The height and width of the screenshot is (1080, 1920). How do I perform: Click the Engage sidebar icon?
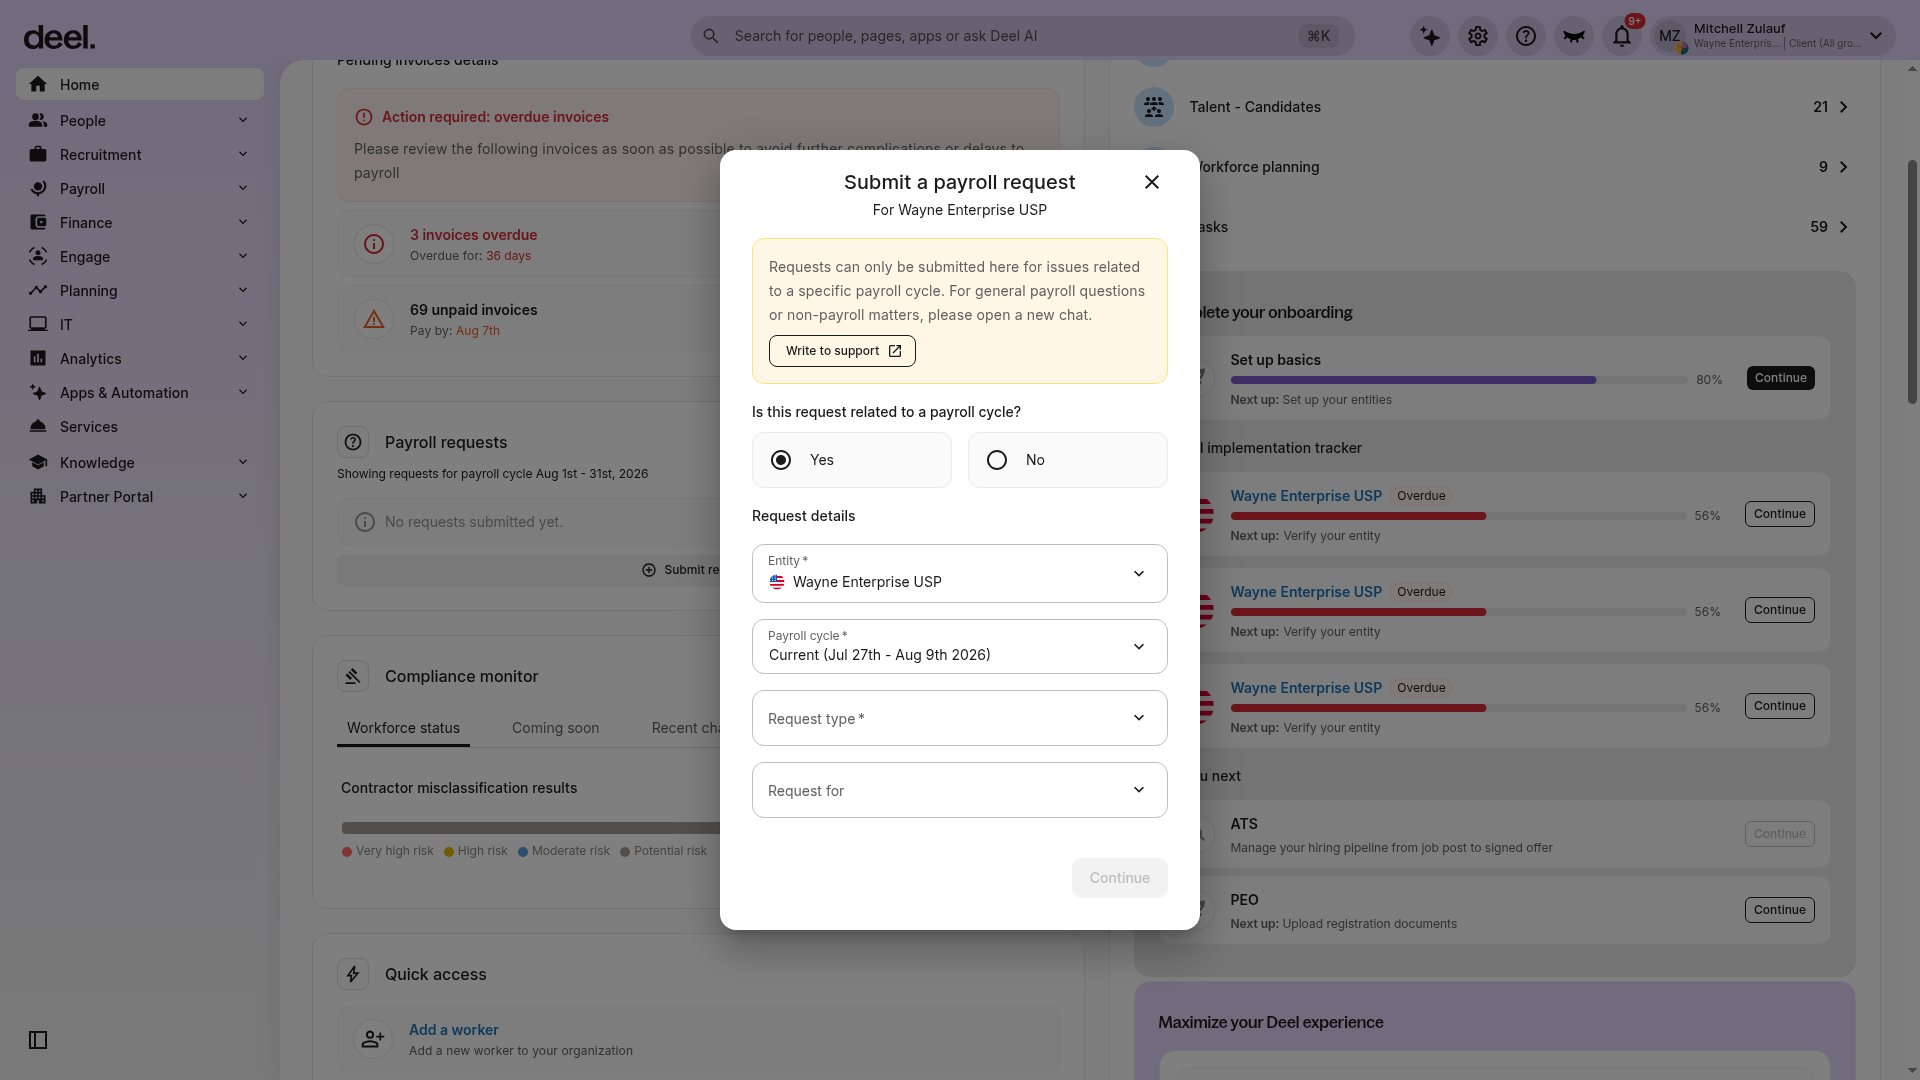pos(38,256)
